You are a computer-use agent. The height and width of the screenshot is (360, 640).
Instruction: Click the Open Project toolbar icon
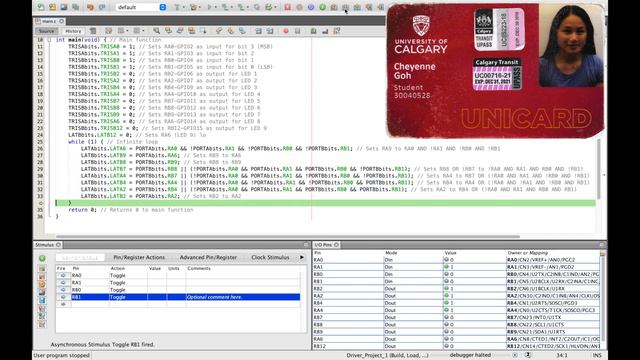[64, 7]
